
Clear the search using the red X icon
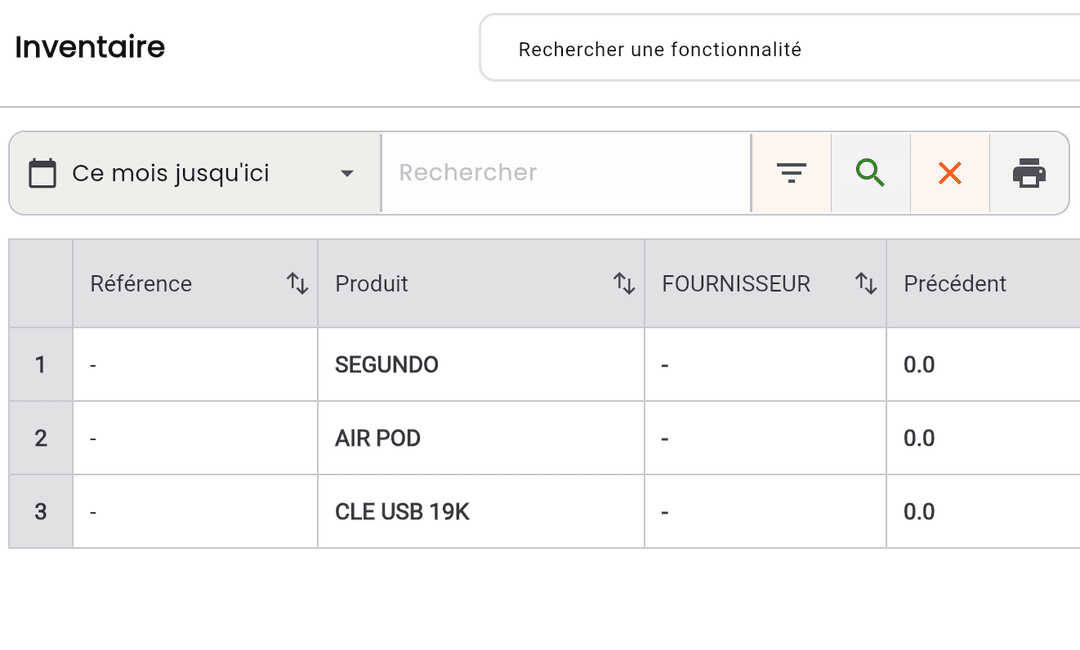(x=949, y=172)
